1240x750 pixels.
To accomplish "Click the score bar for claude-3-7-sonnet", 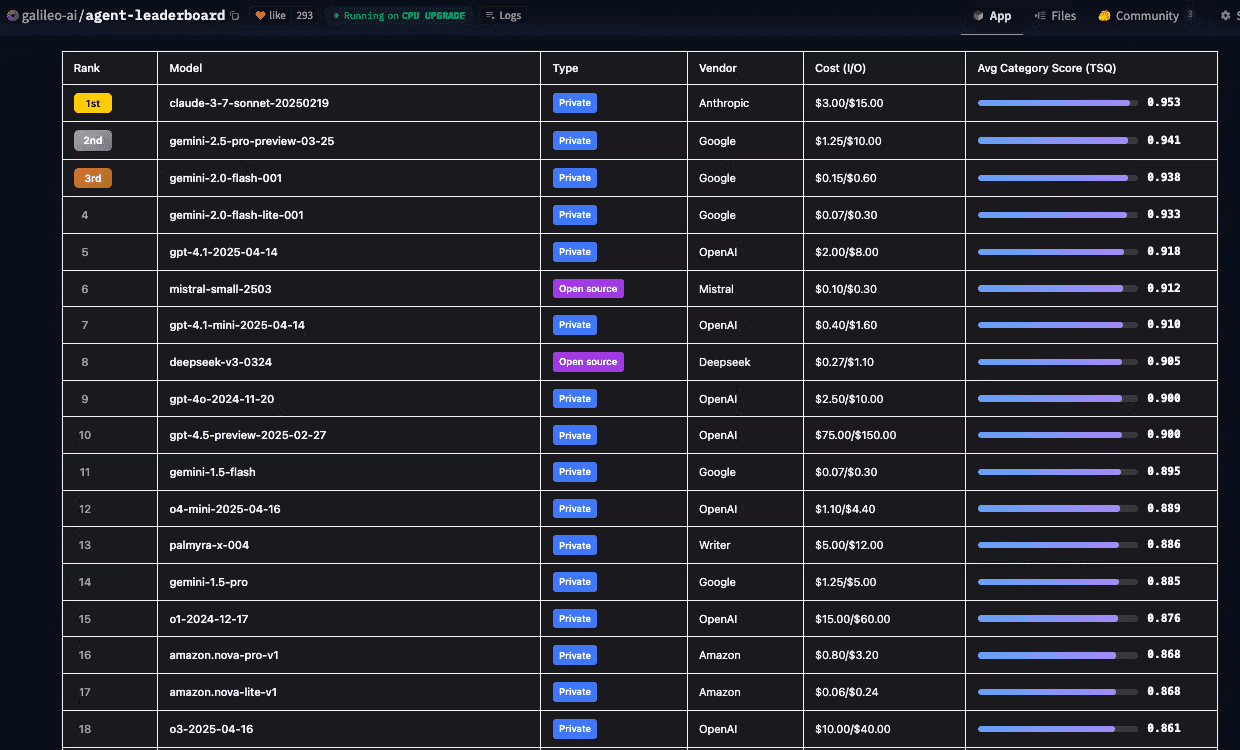I will click(1057, 103).
